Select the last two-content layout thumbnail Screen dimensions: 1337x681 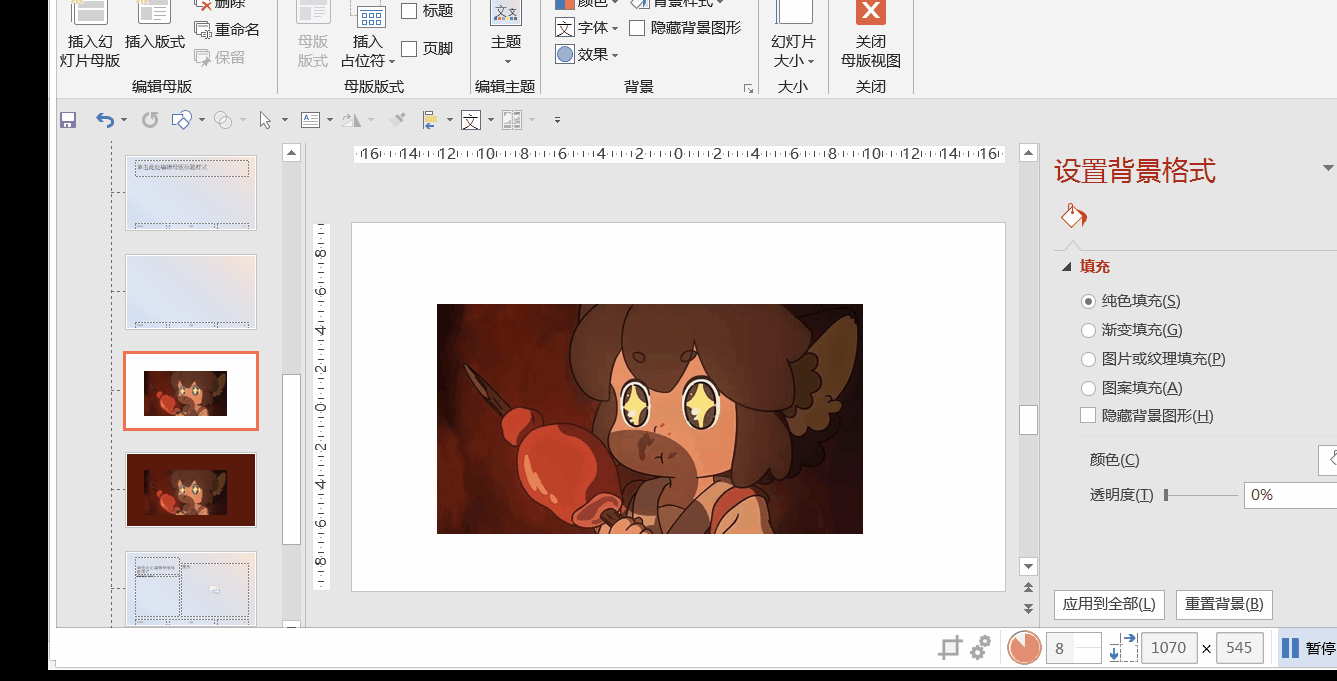pyautogui.click(x=191, y=588)
